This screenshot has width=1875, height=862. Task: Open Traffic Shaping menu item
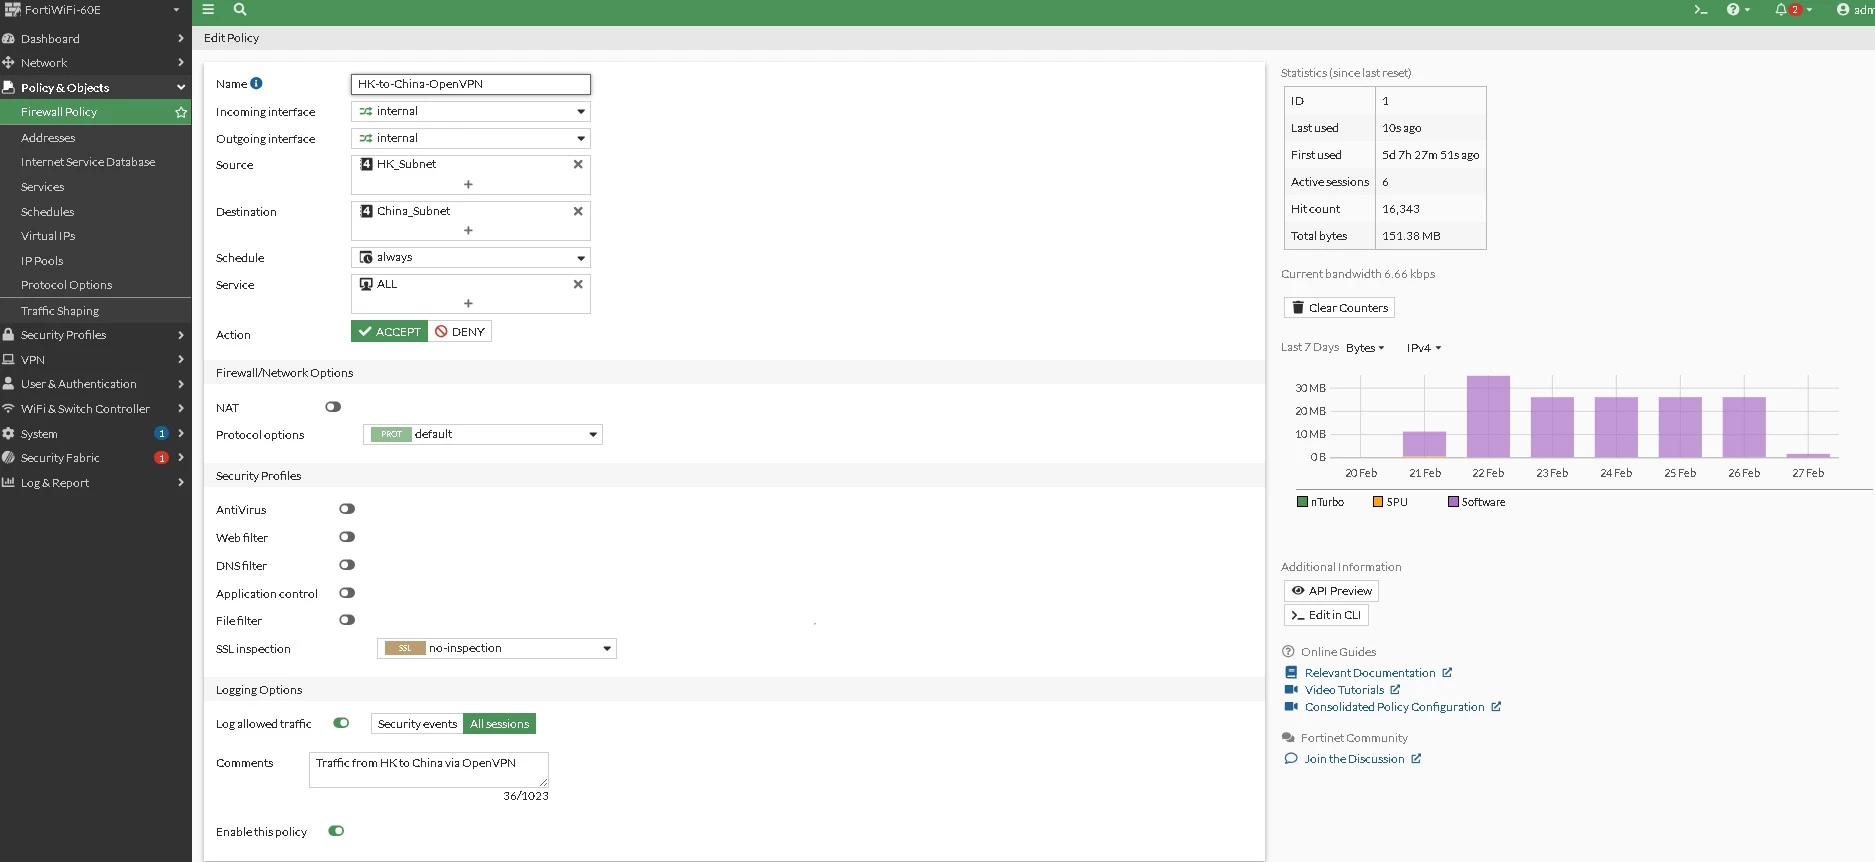[x=60, y=311]
